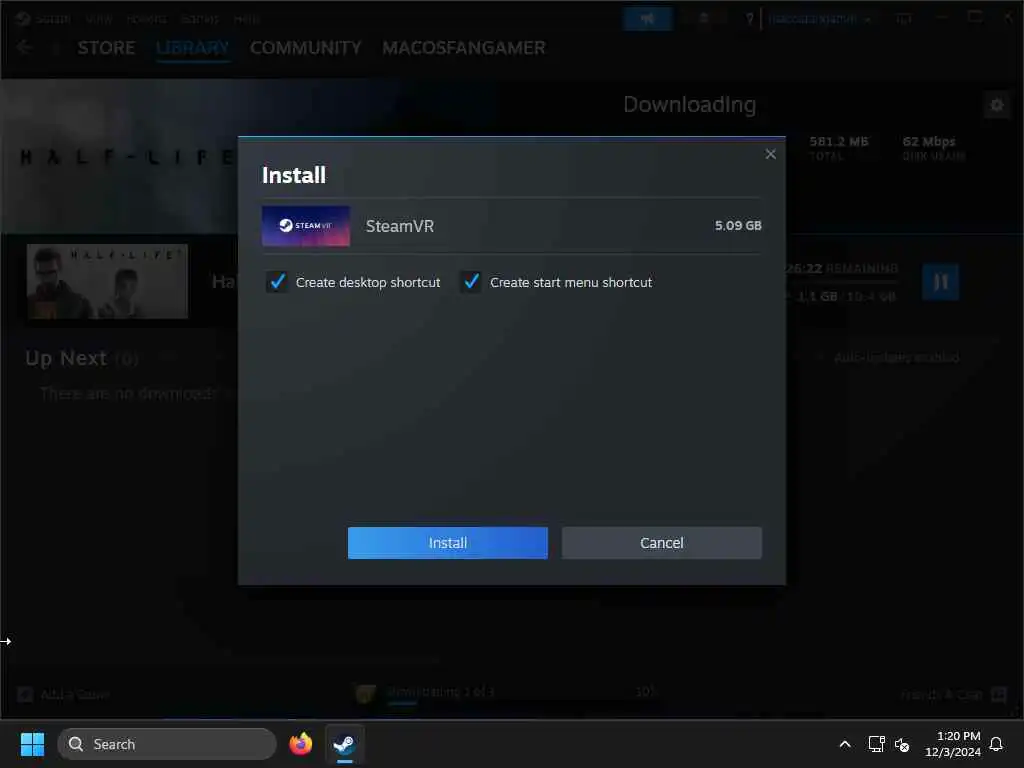Image resolution: width=1024 pixels, height=768 pixels.
Task: Uncheck Create desktop shortcut
Action: point(278,282)
